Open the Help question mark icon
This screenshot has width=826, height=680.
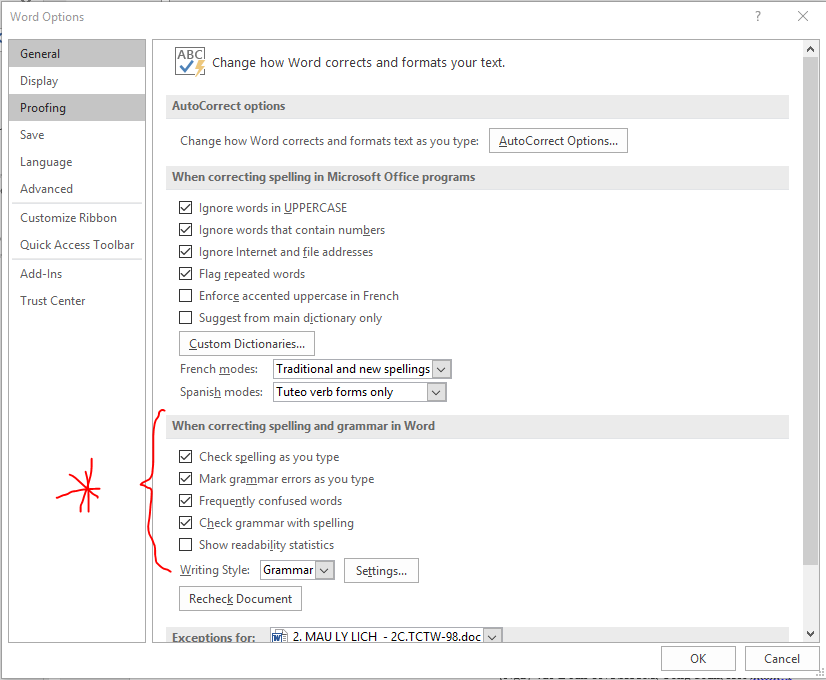(x=758, y=16)
